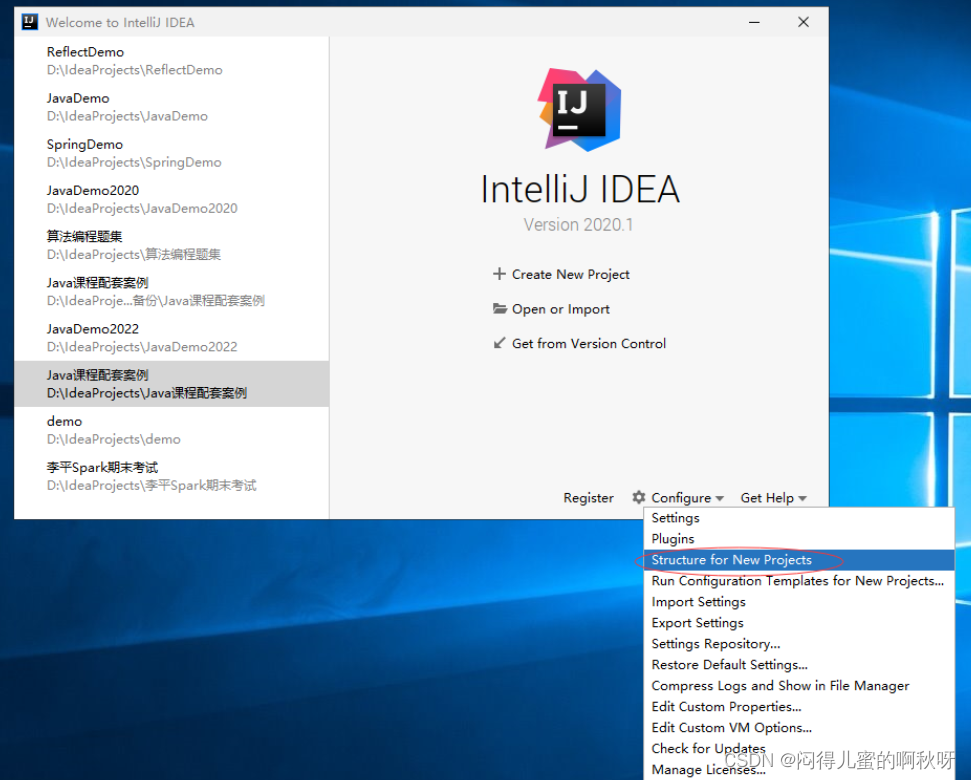Expand the Get Help dropdown
This screenshot has width=971, height=780.
[773, 498]
